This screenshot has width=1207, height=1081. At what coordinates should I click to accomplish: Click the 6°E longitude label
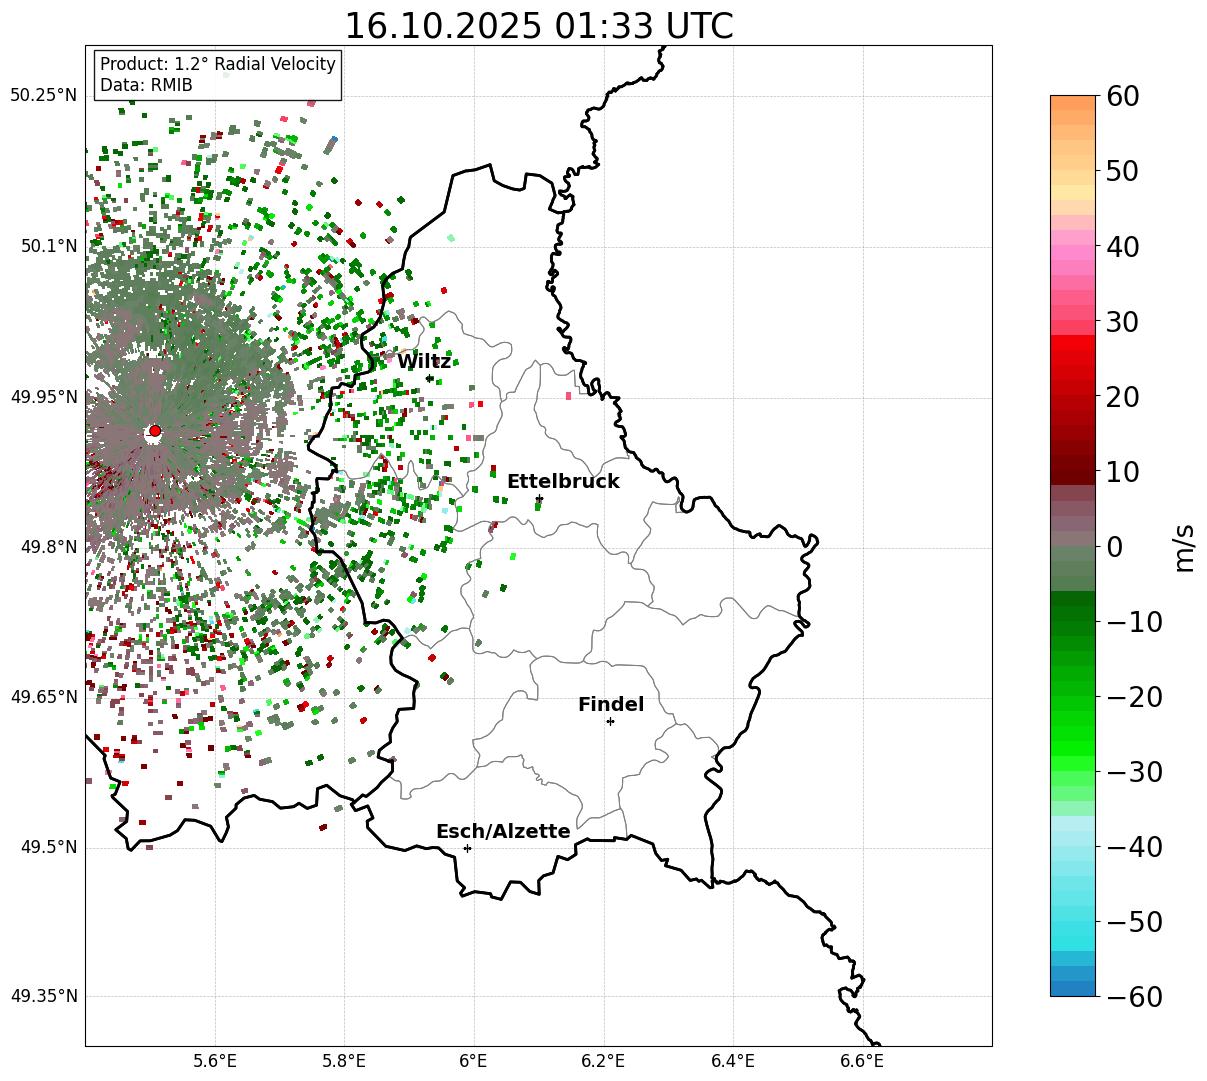pos(474,1060)
